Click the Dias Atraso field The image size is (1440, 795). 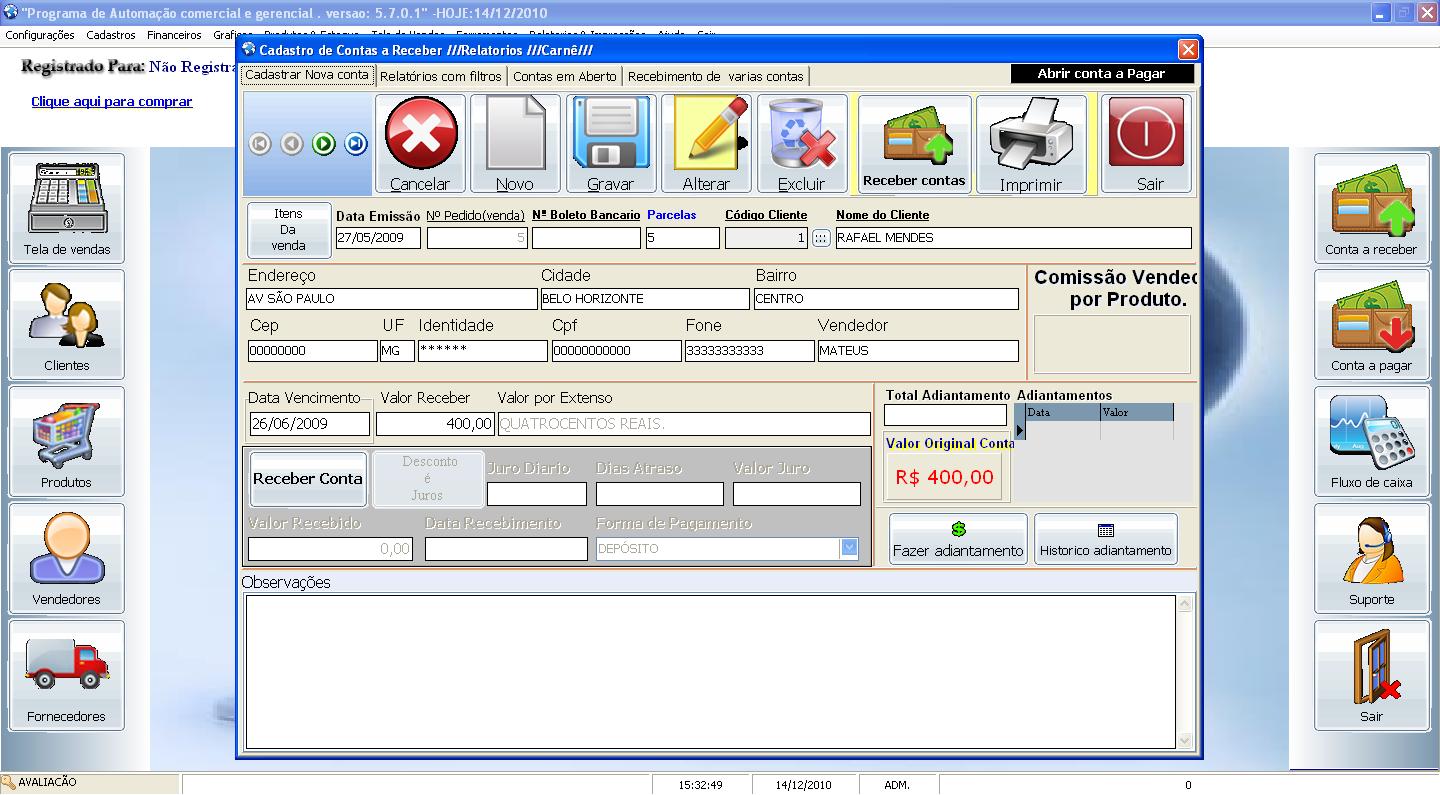(x=660, y=494)
